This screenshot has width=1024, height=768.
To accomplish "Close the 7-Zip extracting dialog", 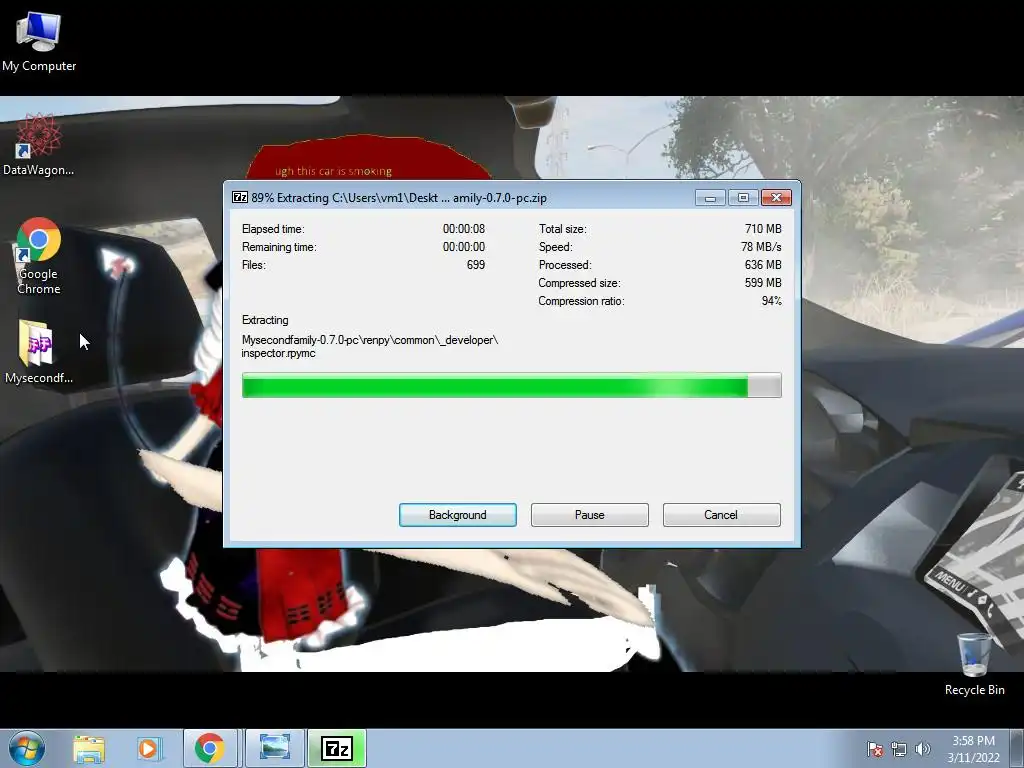I will click(x=776, y=197).
